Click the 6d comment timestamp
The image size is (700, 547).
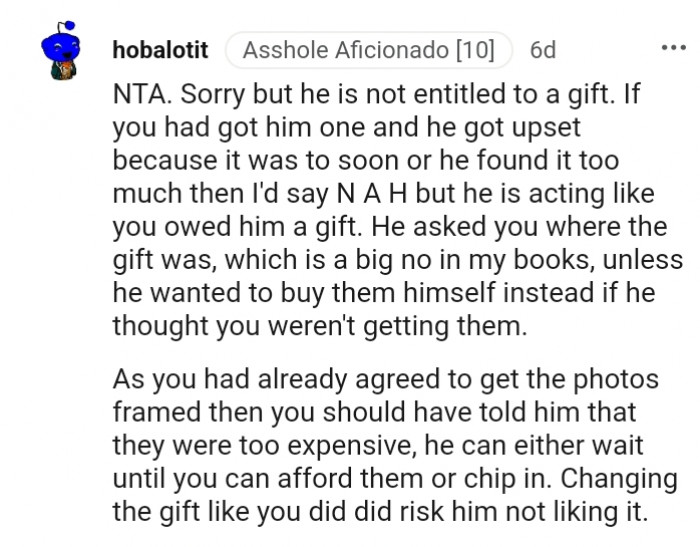tap(543, 49)
